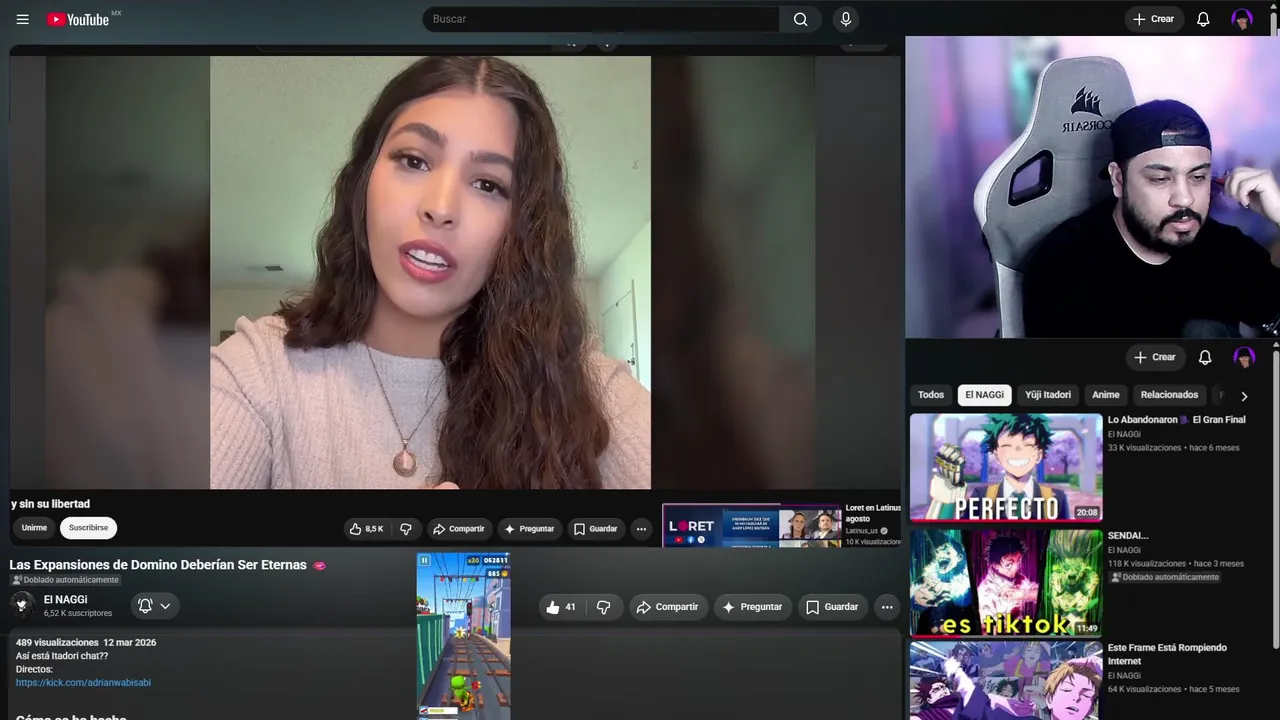Open the account avatar menu in top header
The height and width of the screenshot is (720, 1280).
(1242, 19)
